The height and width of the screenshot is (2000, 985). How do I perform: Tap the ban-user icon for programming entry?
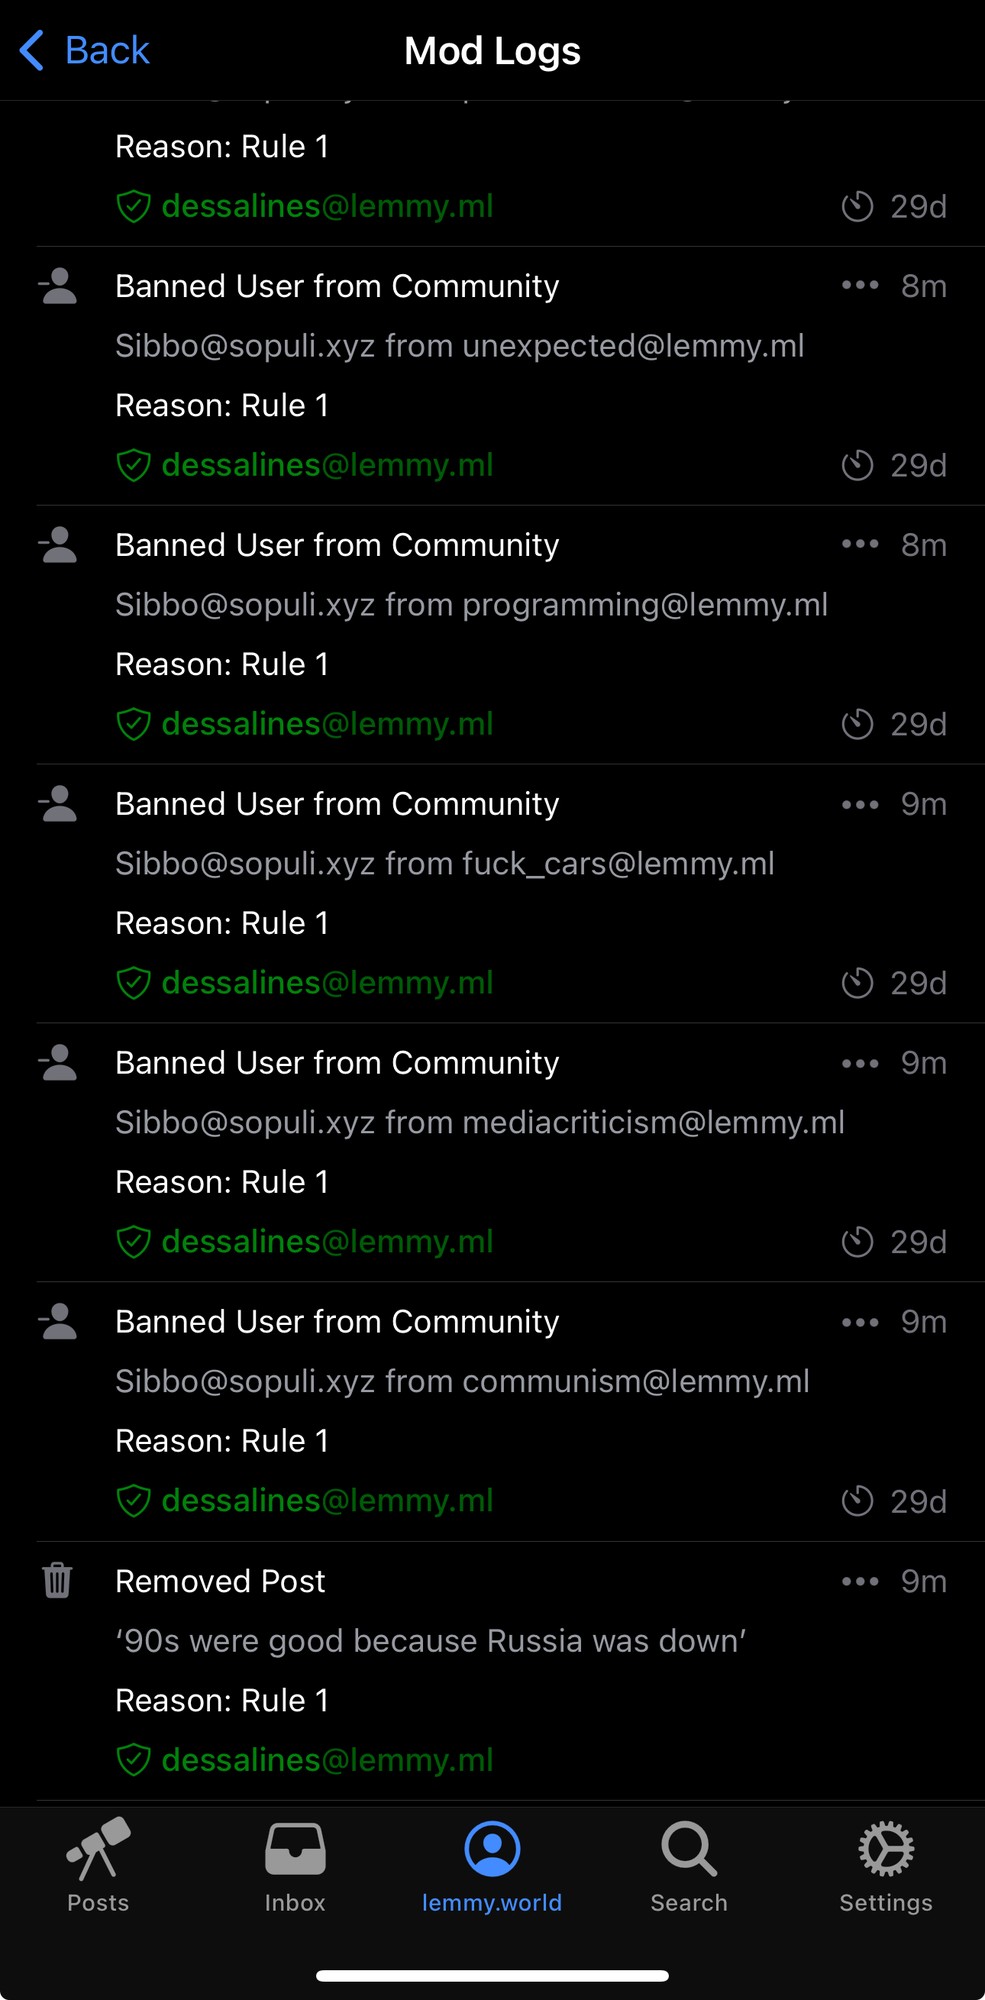point(58,544)
